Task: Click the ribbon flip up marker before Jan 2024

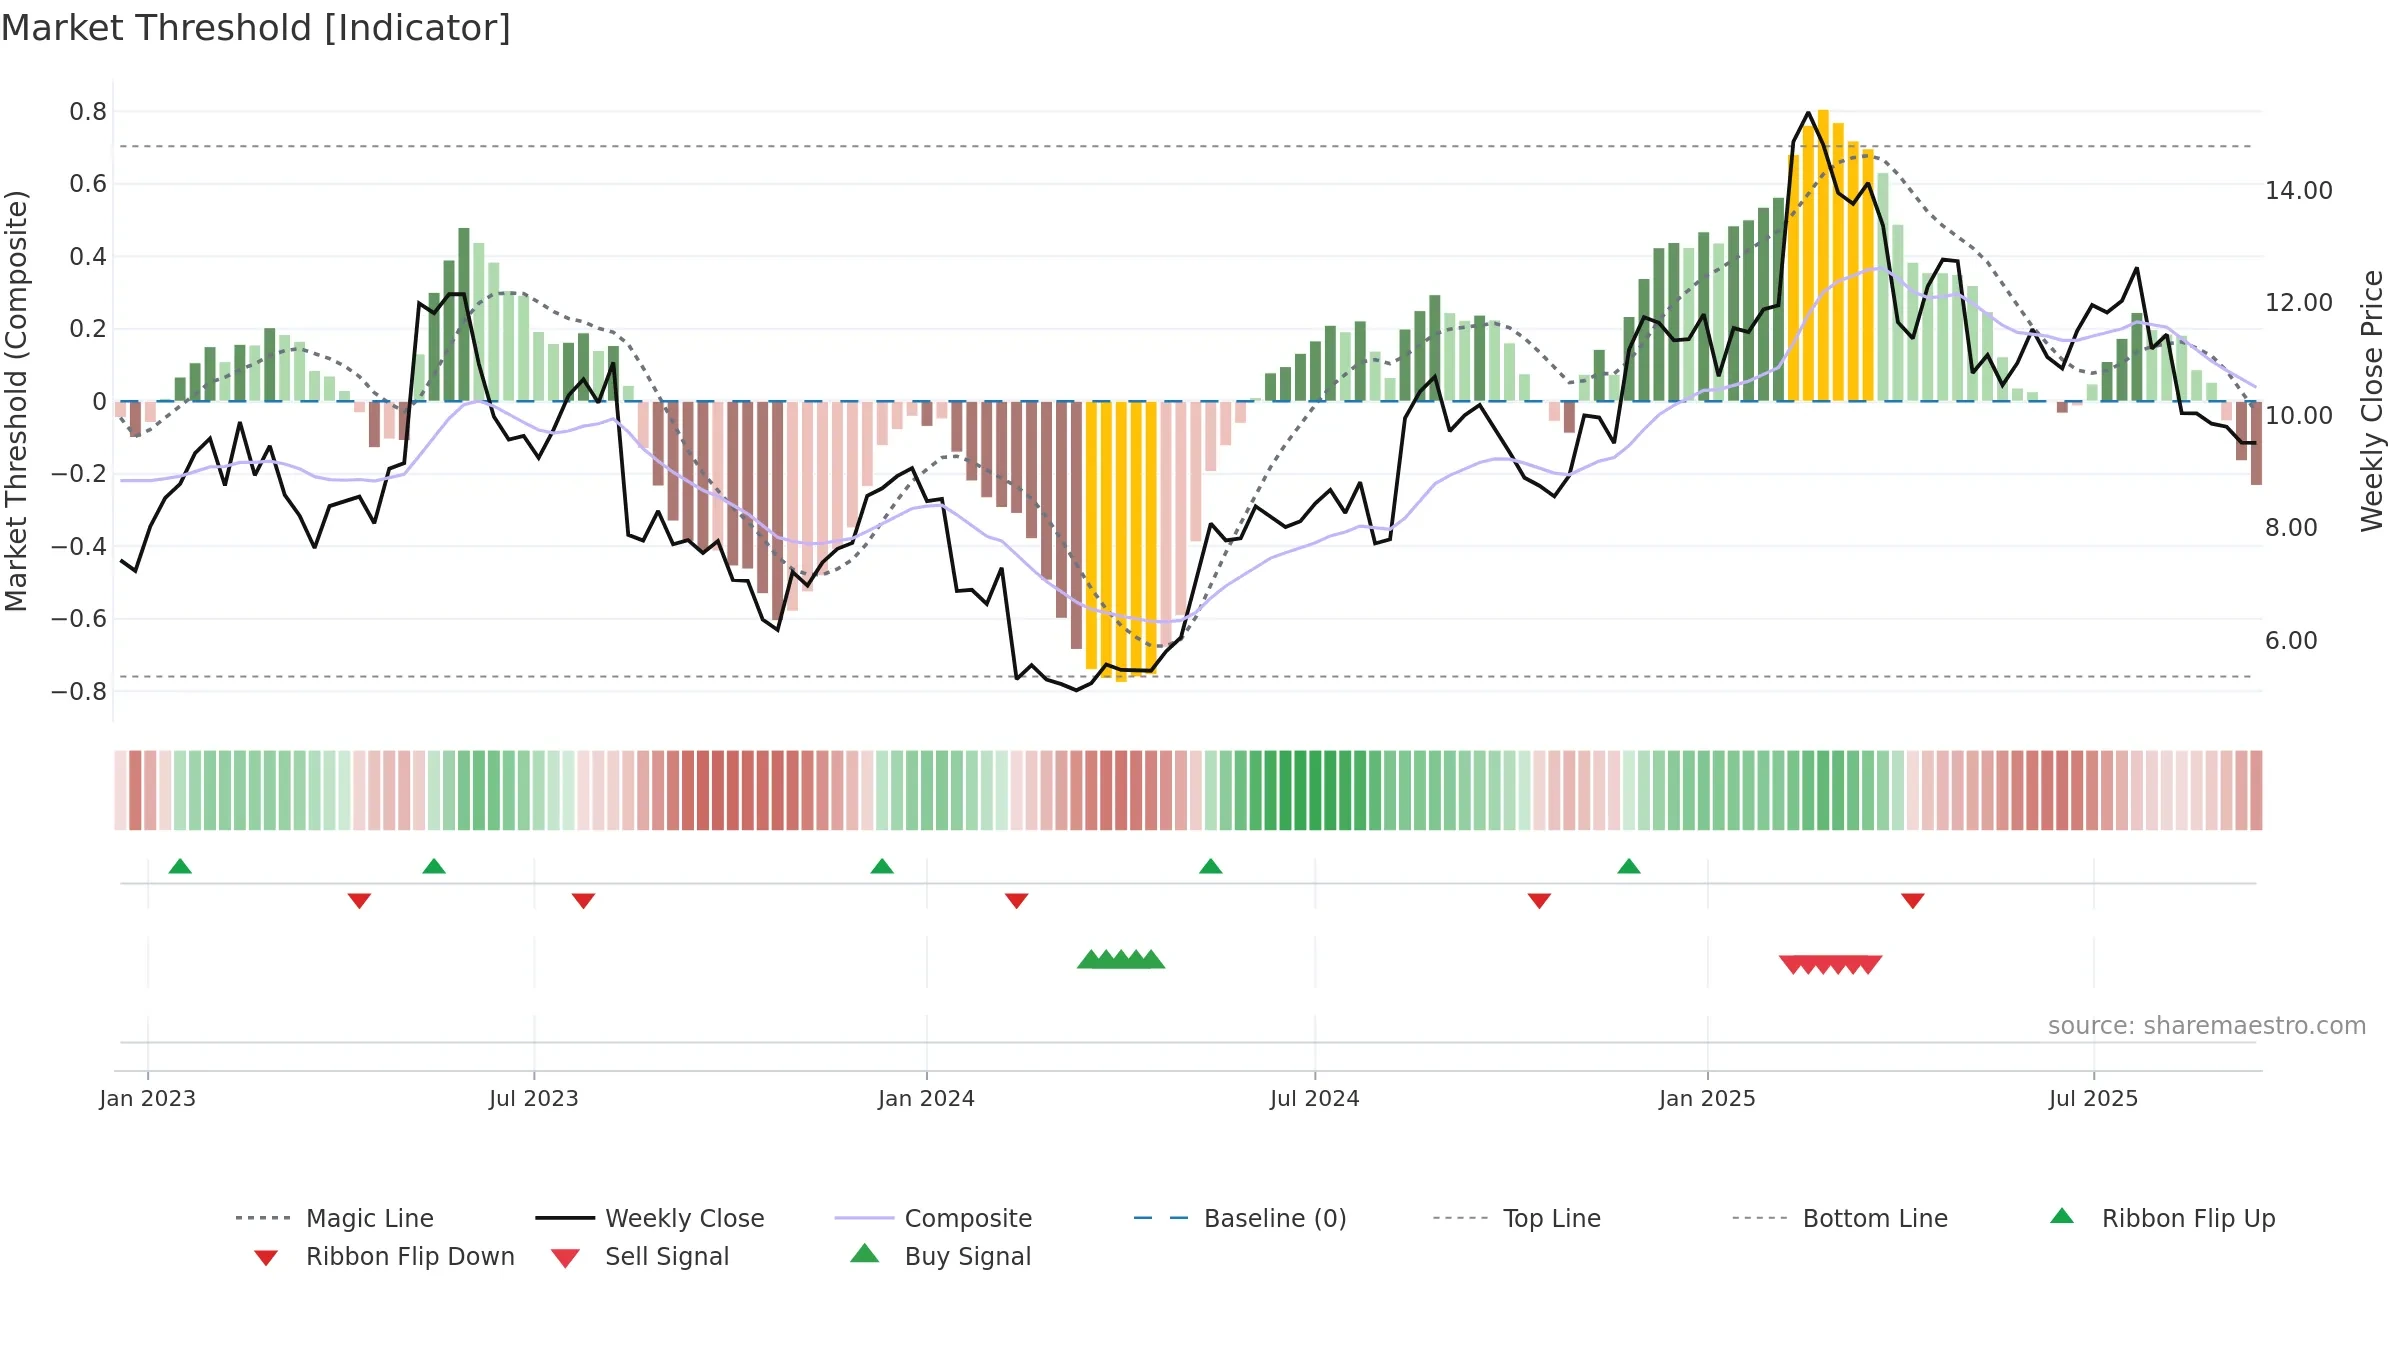Action: 882,866
